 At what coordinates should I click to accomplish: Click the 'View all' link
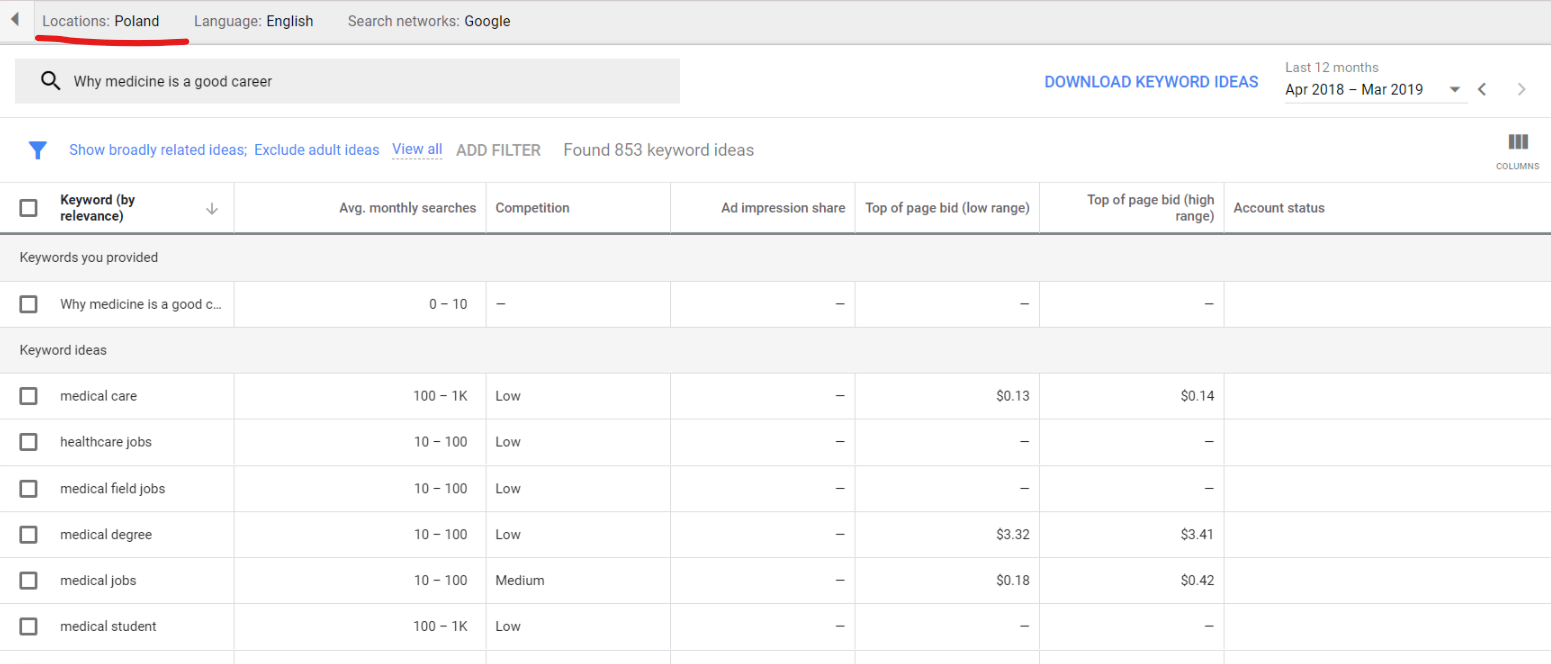pos(417,149)
